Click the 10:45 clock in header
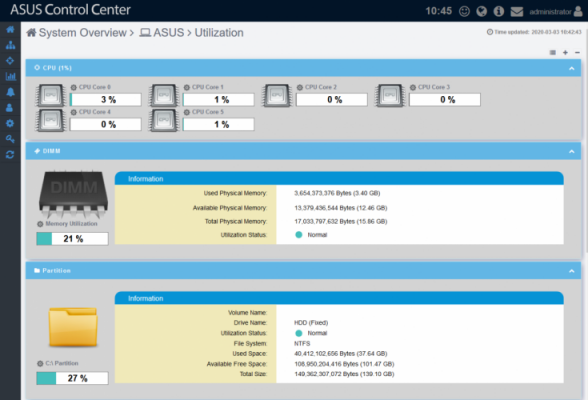Viewport: 588px width, 400px height. 438,11
